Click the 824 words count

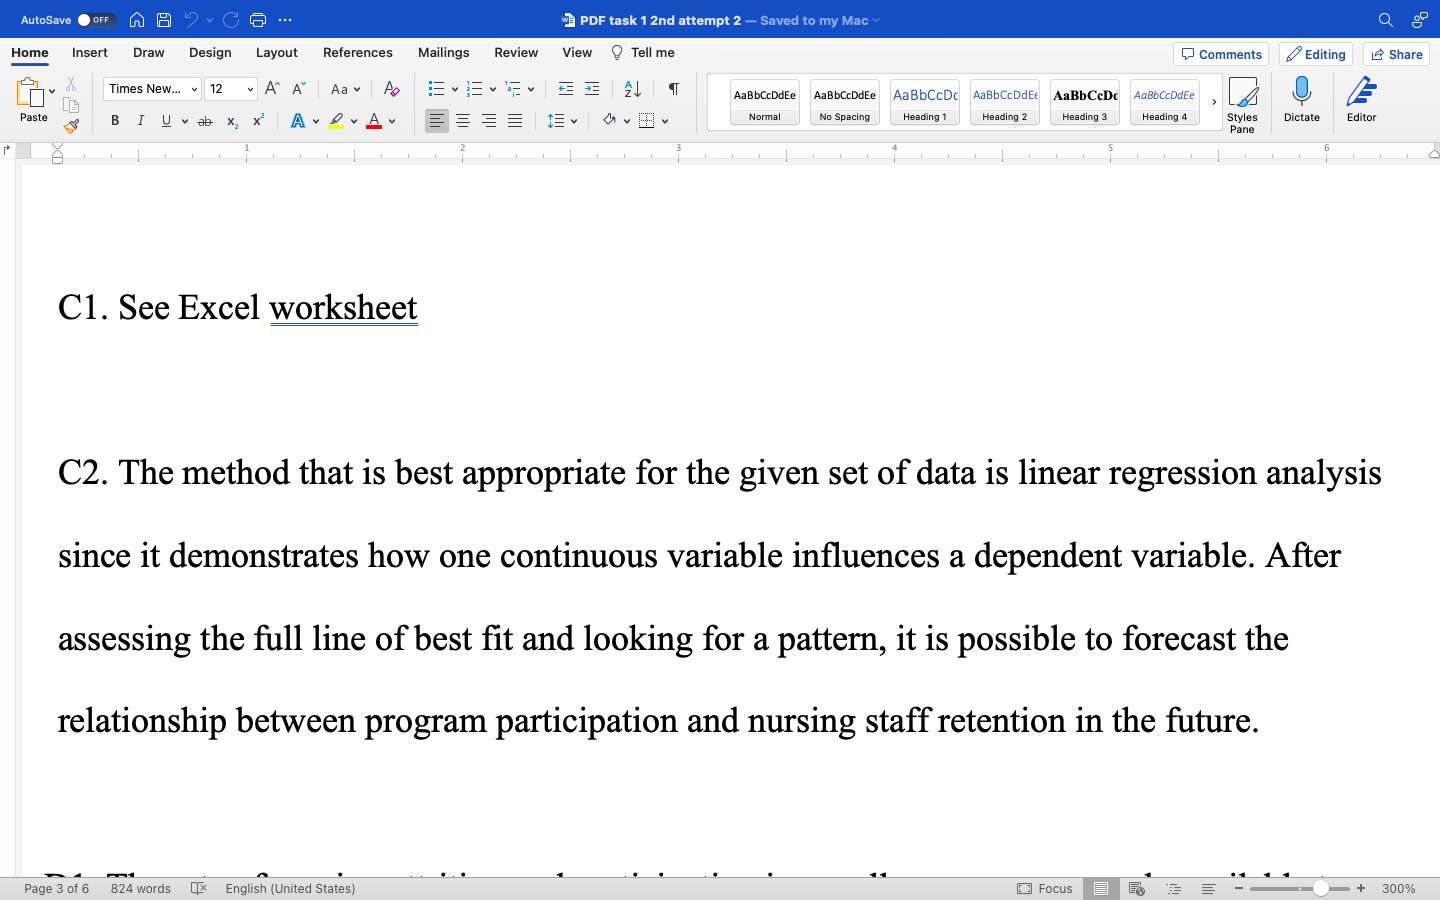tap(141, 888)
